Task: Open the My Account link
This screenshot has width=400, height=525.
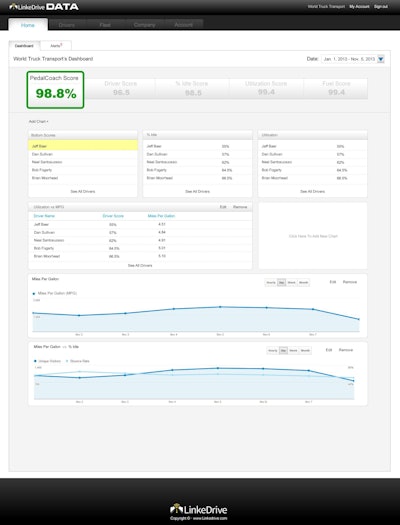Action: pyautogui.click(x=359, y=6)
